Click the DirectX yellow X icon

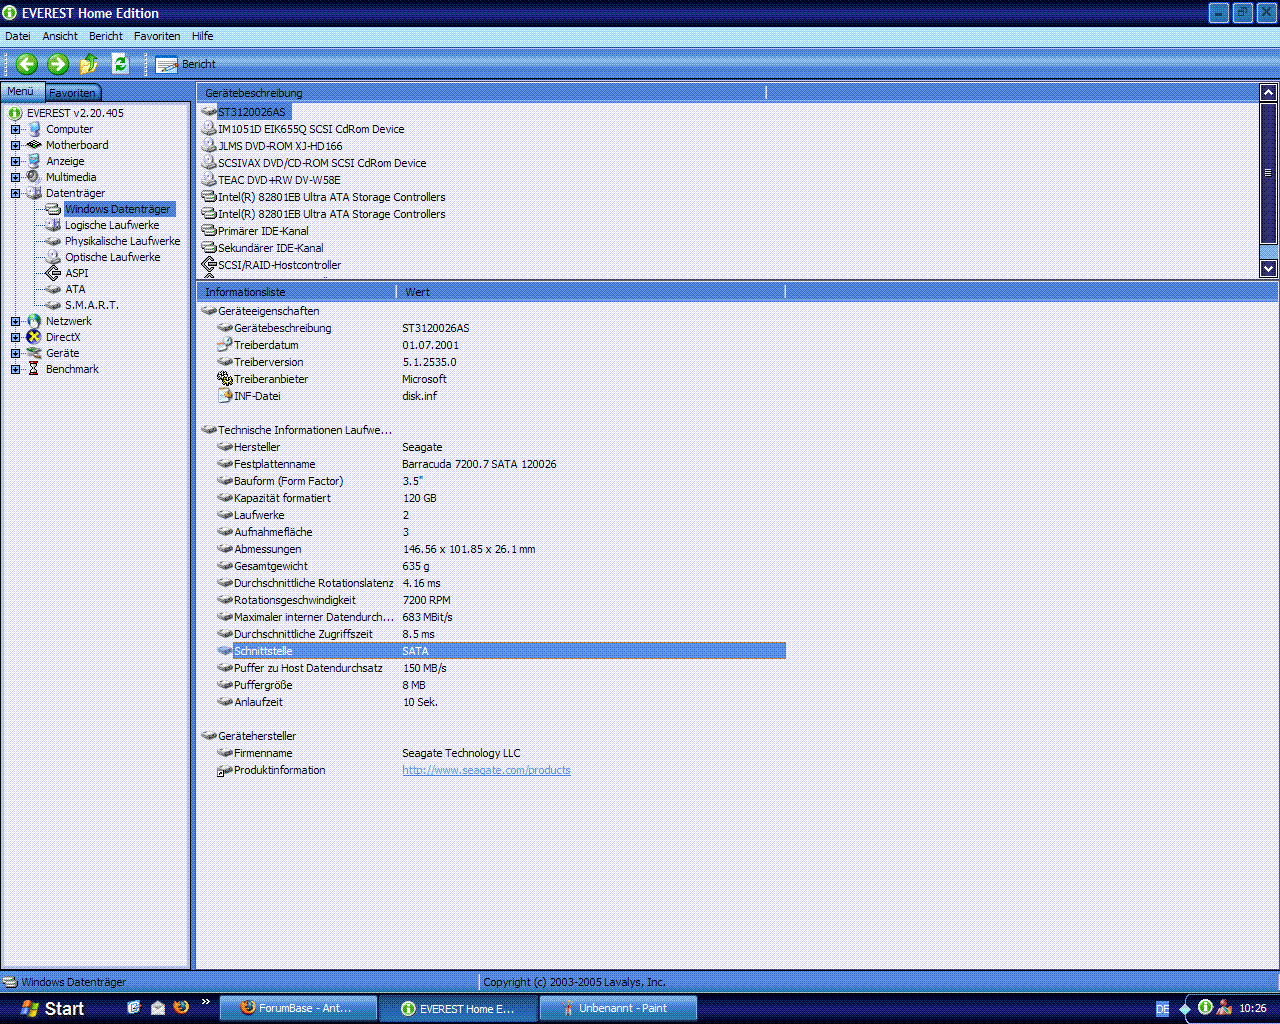tap(34, 337)
